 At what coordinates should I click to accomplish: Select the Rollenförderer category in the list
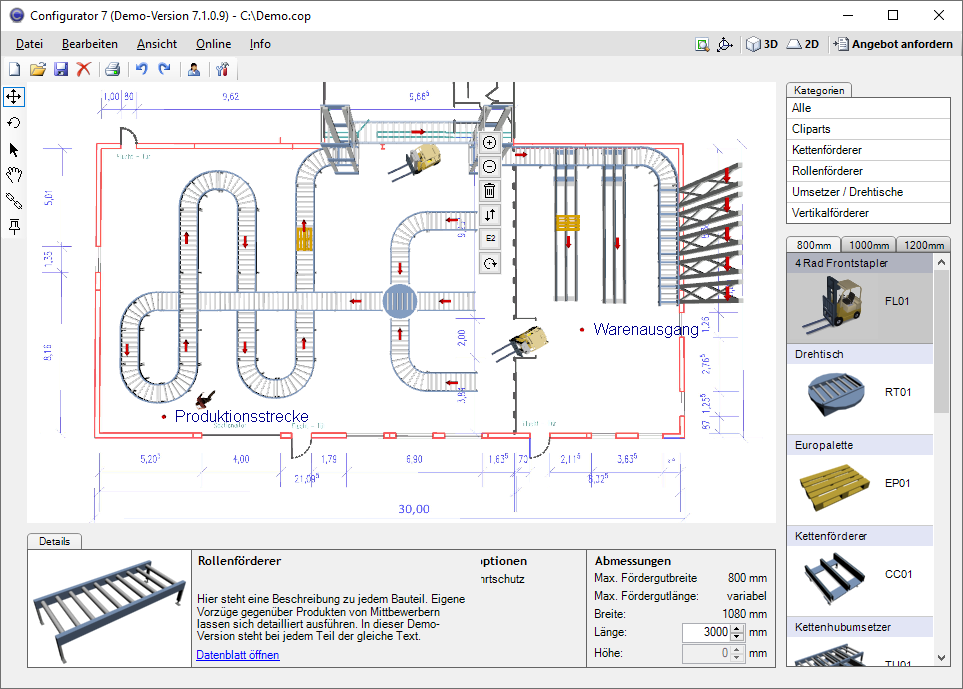click(x=868, y=171)
